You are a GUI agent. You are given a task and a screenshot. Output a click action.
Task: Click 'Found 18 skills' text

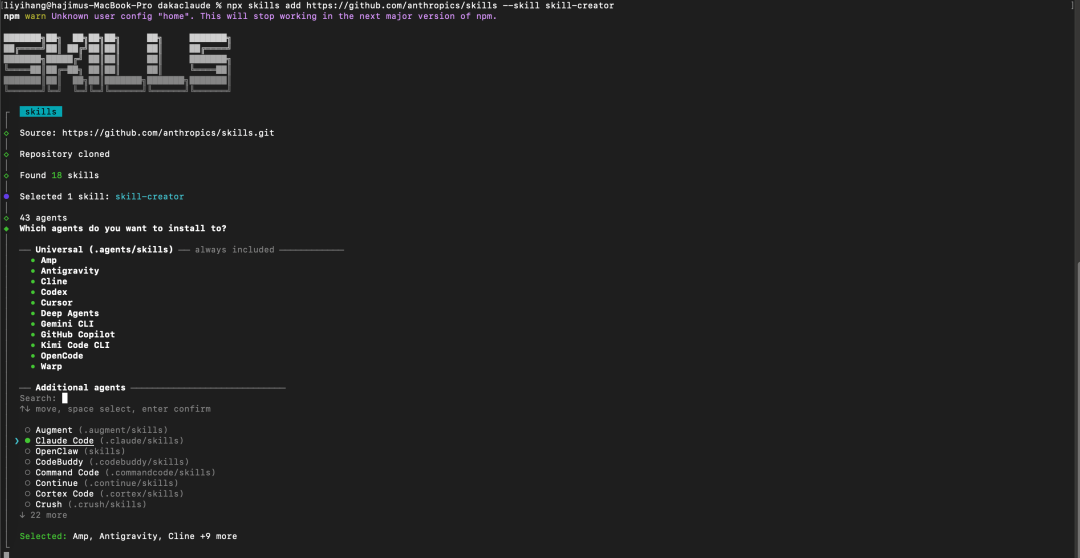pyautogui.click(x=59, y=176)
